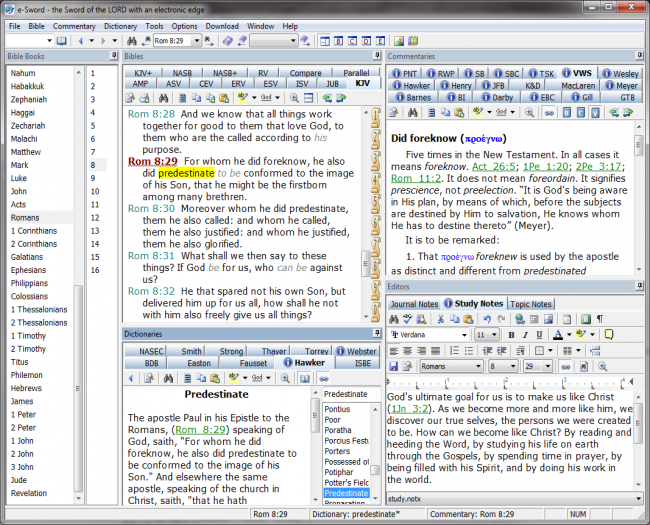Click the back arrow in Dictionaries toolbar

[131, 378]
